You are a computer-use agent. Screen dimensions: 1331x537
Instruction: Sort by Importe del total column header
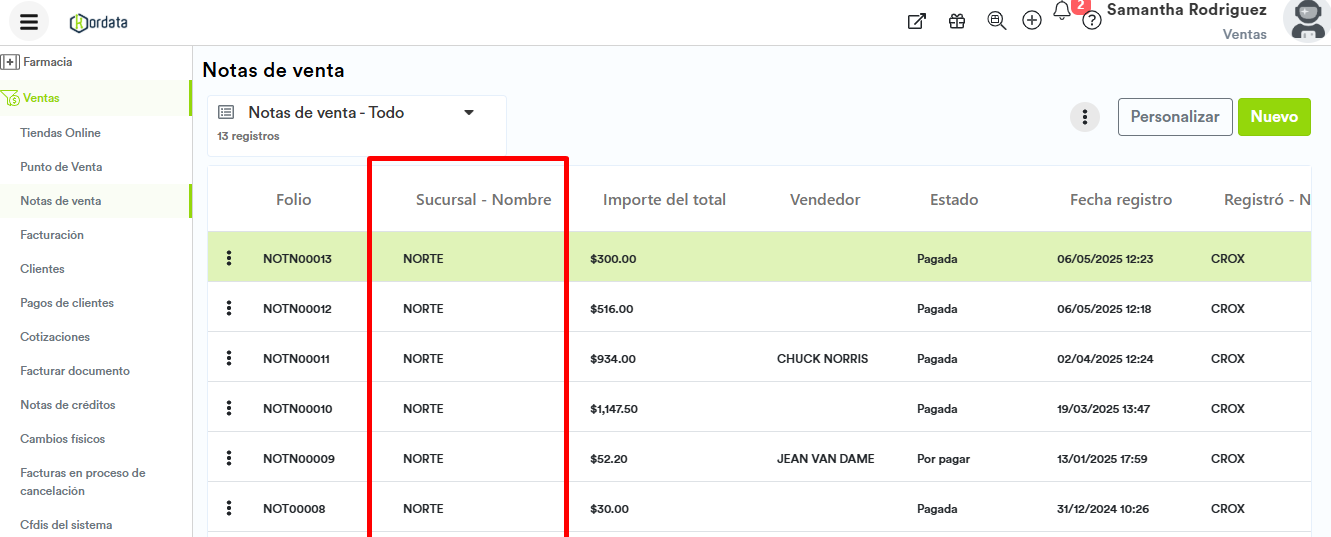[664, 200]
